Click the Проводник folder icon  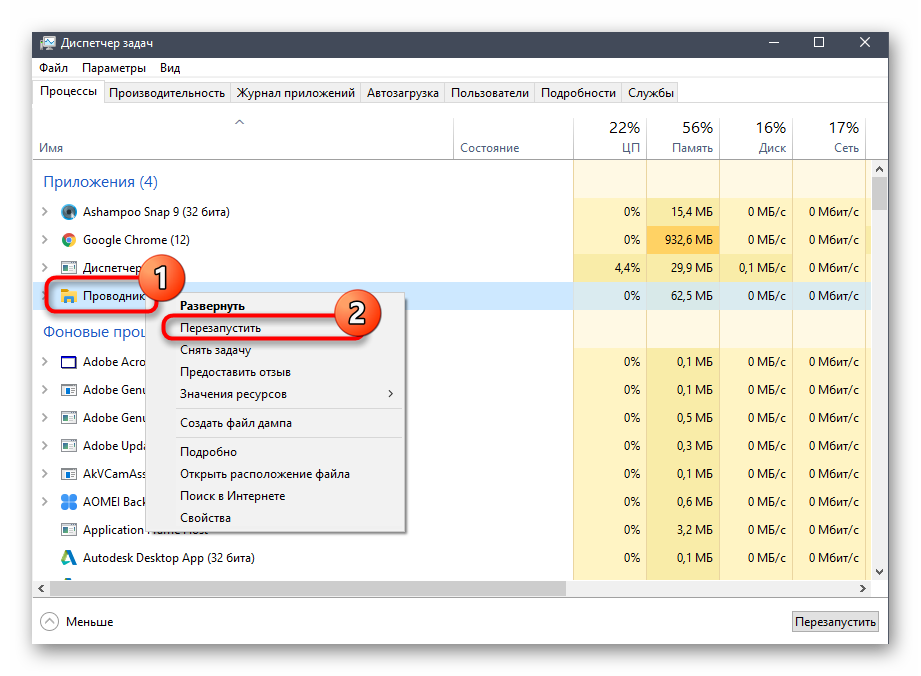click(69, 296)
